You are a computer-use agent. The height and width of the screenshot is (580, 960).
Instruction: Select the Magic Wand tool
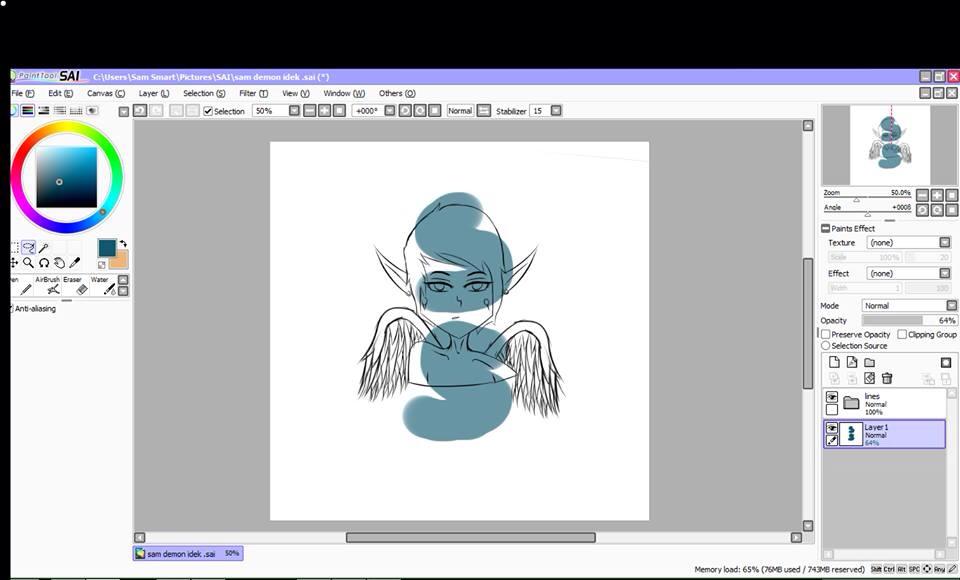(x=43, y=247)
